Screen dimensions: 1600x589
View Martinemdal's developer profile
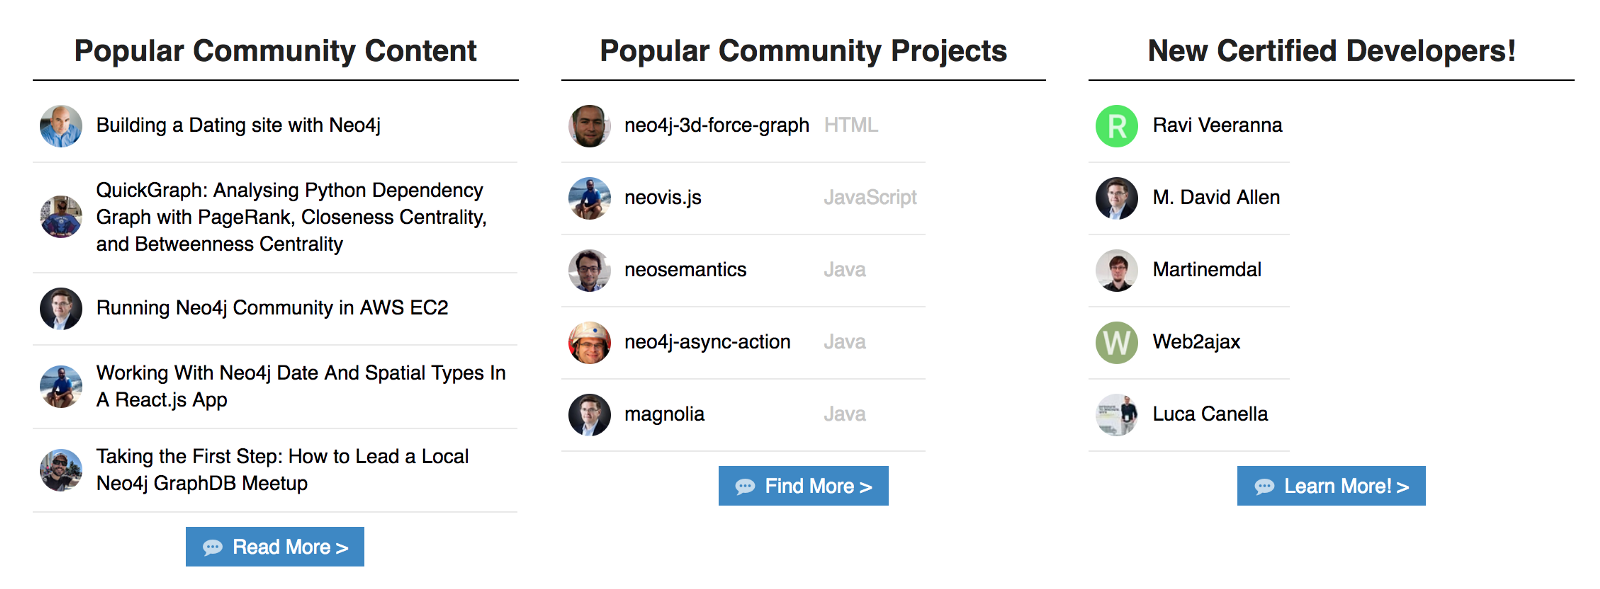(1206, 270)
